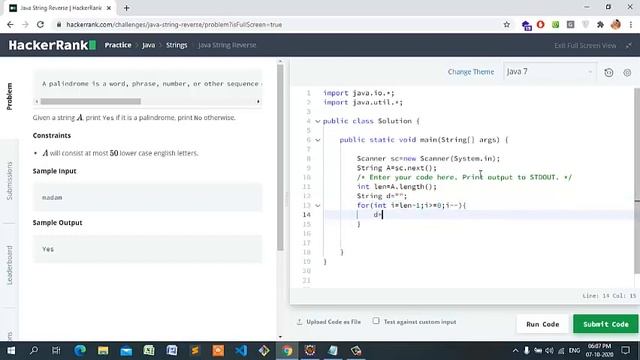Go back to the previous page
This screenshot has width=640, height=360.
pyautogui.click(x=10, y=24)
